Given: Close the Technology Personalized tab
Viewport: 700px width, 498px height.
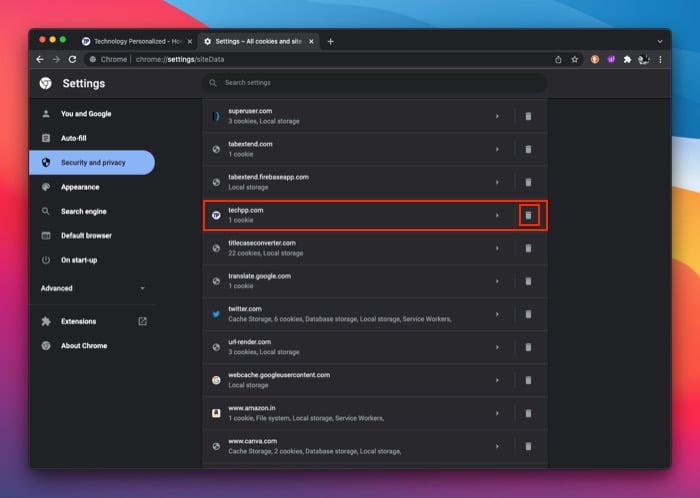Looking at the screenshot, I should [x=190, y=42].
